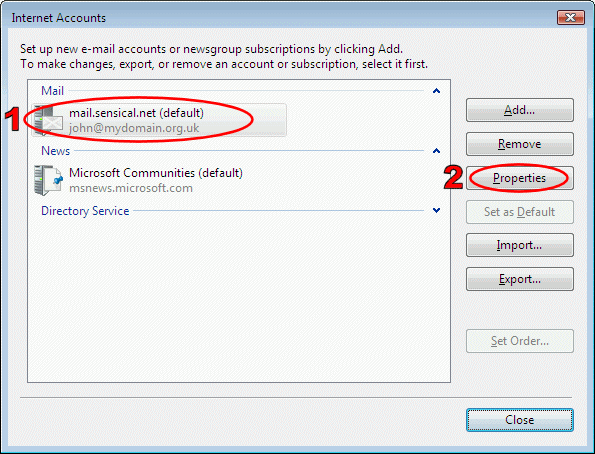Image resolution: width=595 pixels, height=454 pixels.
Task: Click the Microsoft Communities news server icon
Action: (x=48, y=180)
